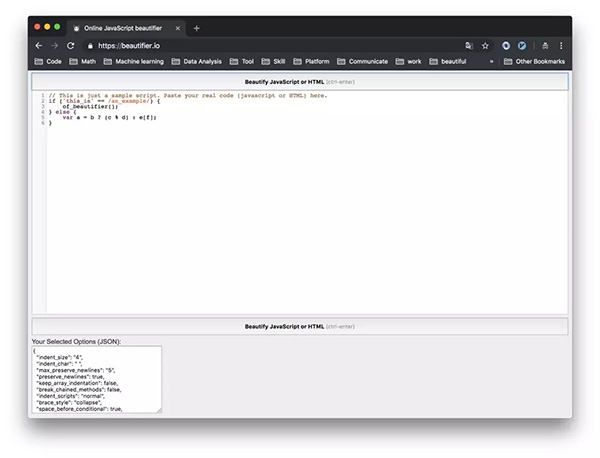Open the Tool bookmarks folder
600x458 pixels.
tap(242, 62)
